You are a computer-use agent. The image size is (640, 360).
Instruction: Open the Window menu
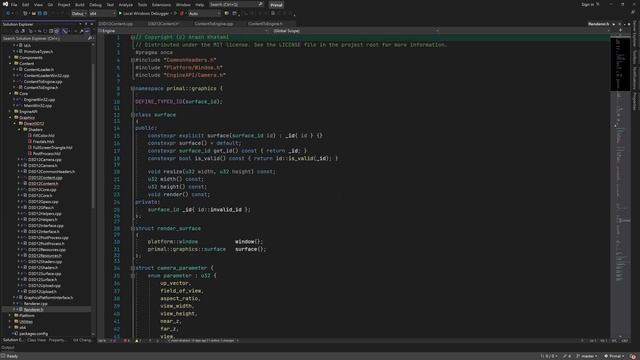183,5
